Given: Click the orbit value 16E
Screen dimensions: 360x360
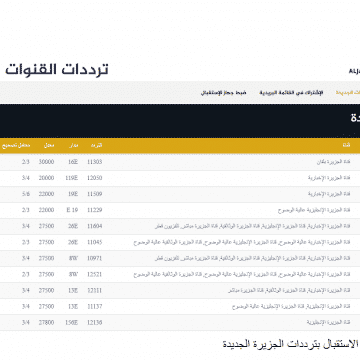Looking at the screenshot, I should [73, 162].
